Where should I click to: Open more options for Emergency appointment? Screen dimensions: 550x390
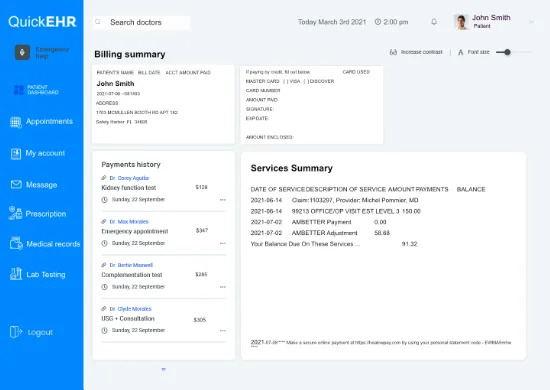(223, 243)
